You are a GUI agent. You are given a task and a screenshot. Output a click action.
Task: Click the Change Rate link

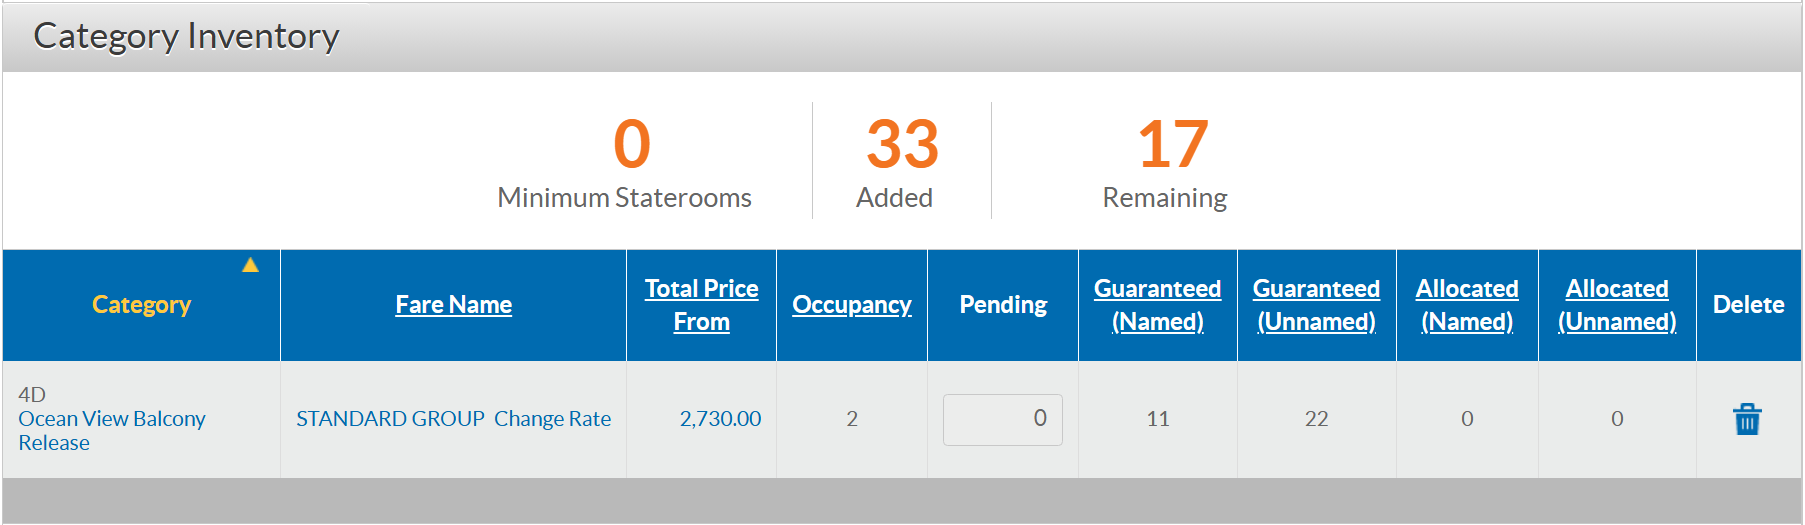(x=552, y=419)
